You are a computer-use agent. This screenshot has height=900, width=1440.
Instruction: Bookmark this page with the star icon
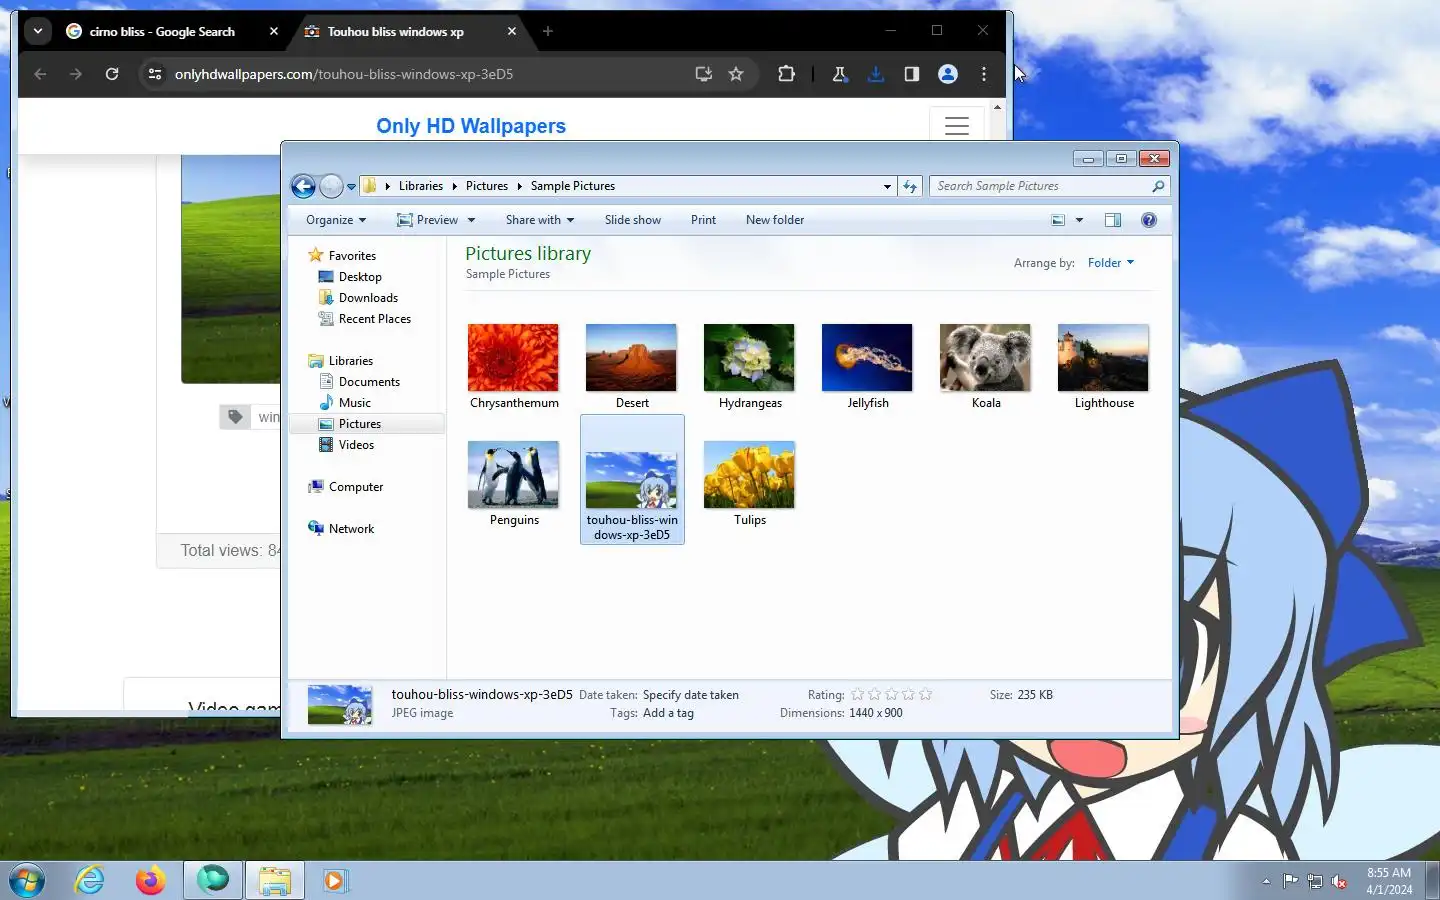pos(736,74)
